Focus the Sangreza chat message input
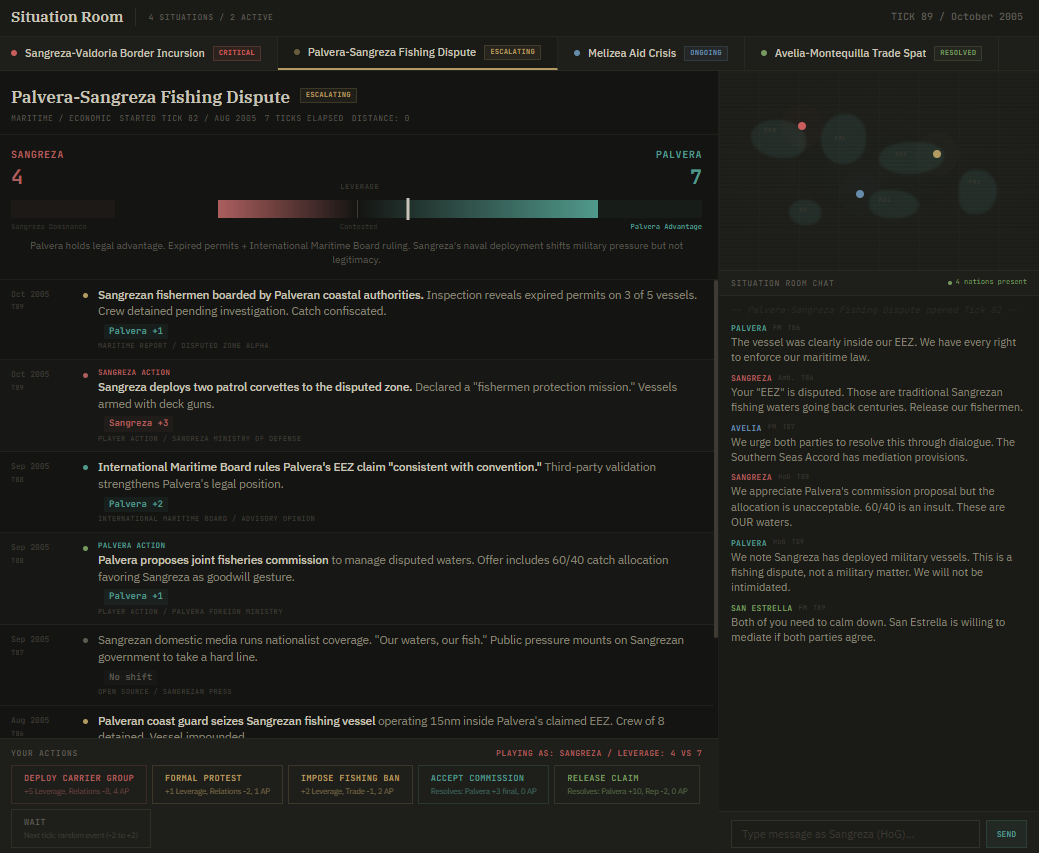 coord(854,834)
